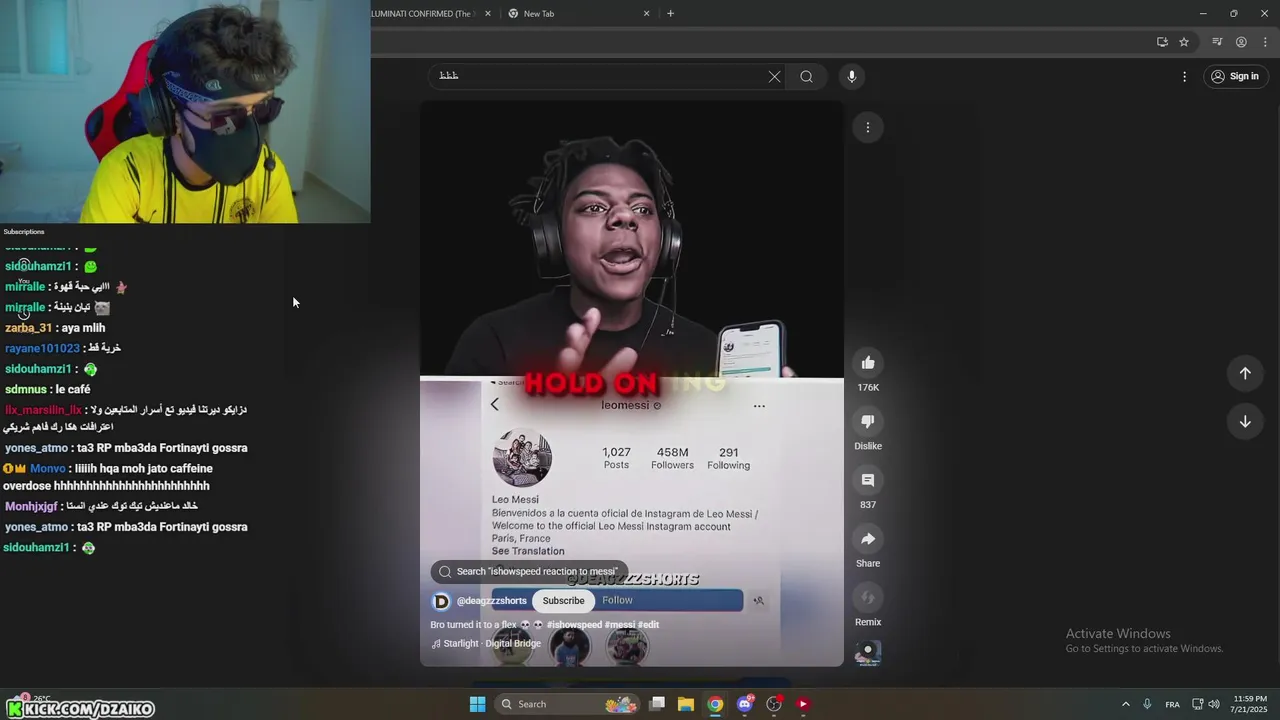Open the Windows Start menu
1280x720 pixels.
478,704
